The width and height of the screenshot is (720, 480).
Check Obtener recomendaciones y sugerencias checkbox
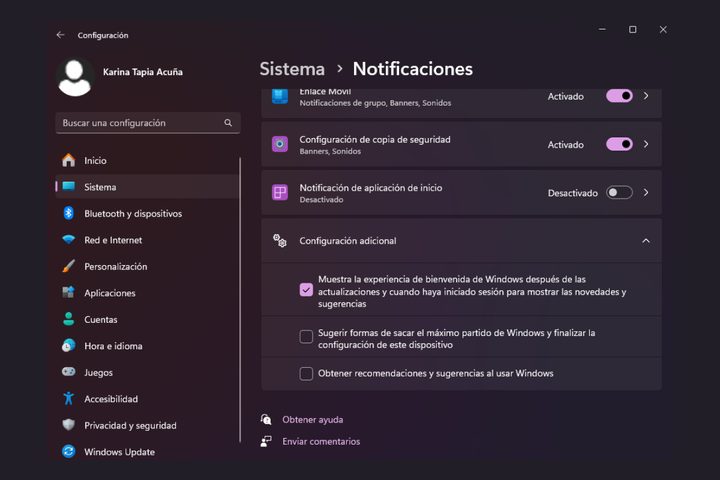click(306, 373)
